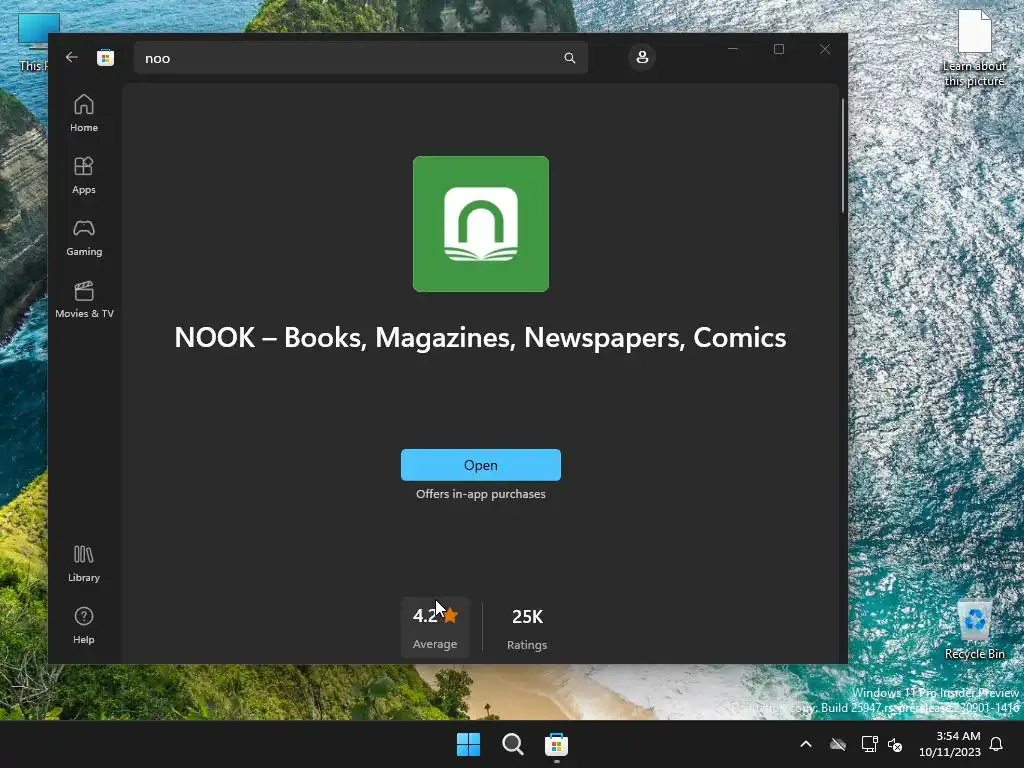Click the search magnifier icon

tap(569, 58)
